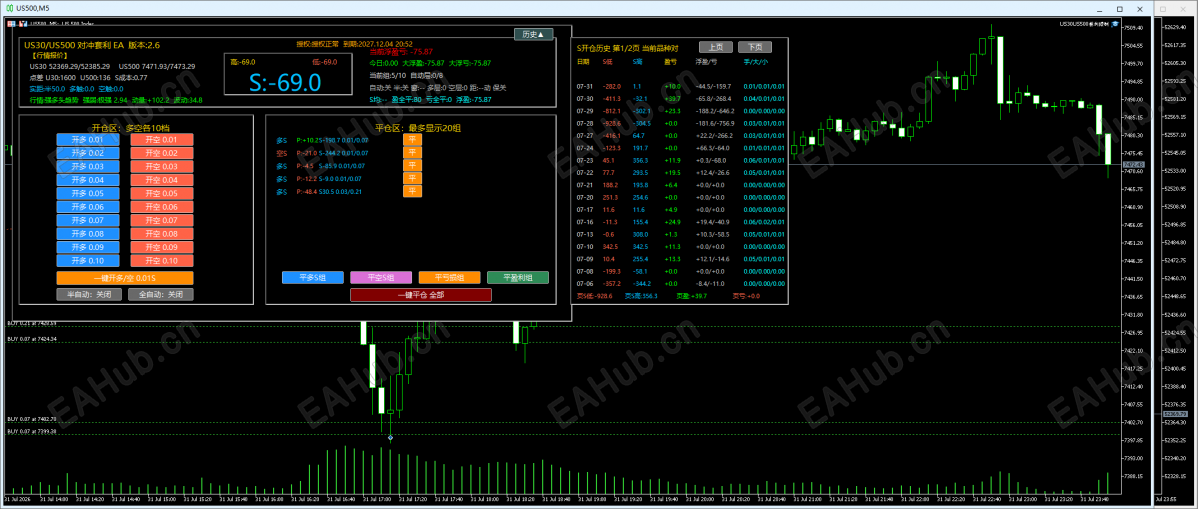Open long position 开多 0.10
Screen dimensions: 1198x509
[87, 261]
